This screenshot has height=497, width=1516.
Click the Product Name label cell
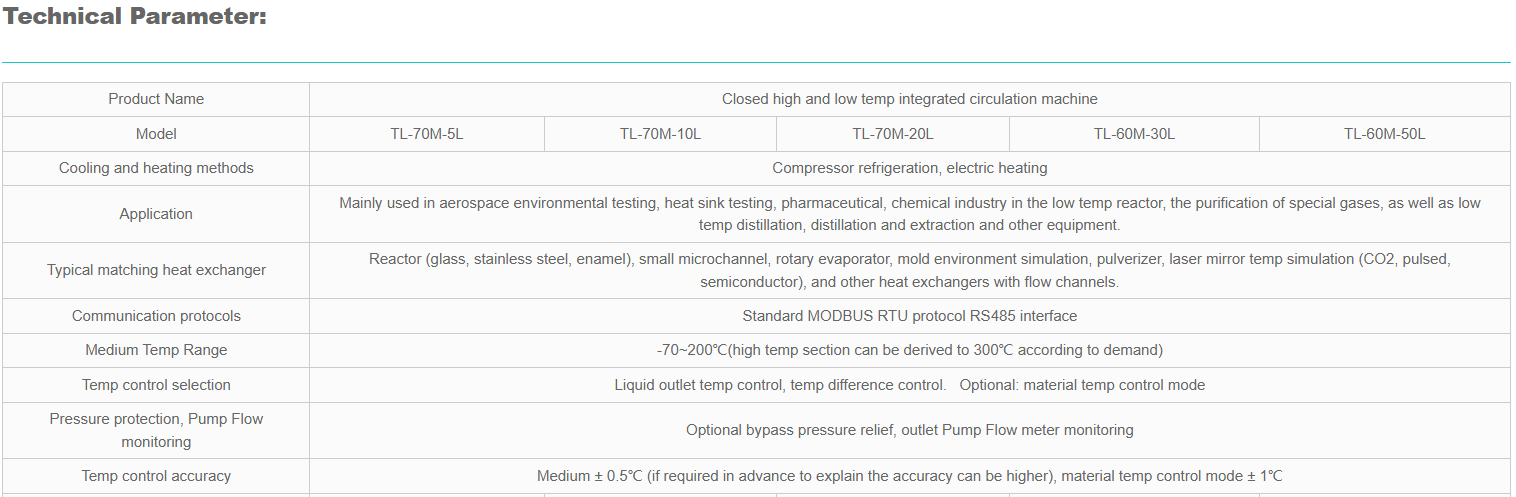point(156,99)
